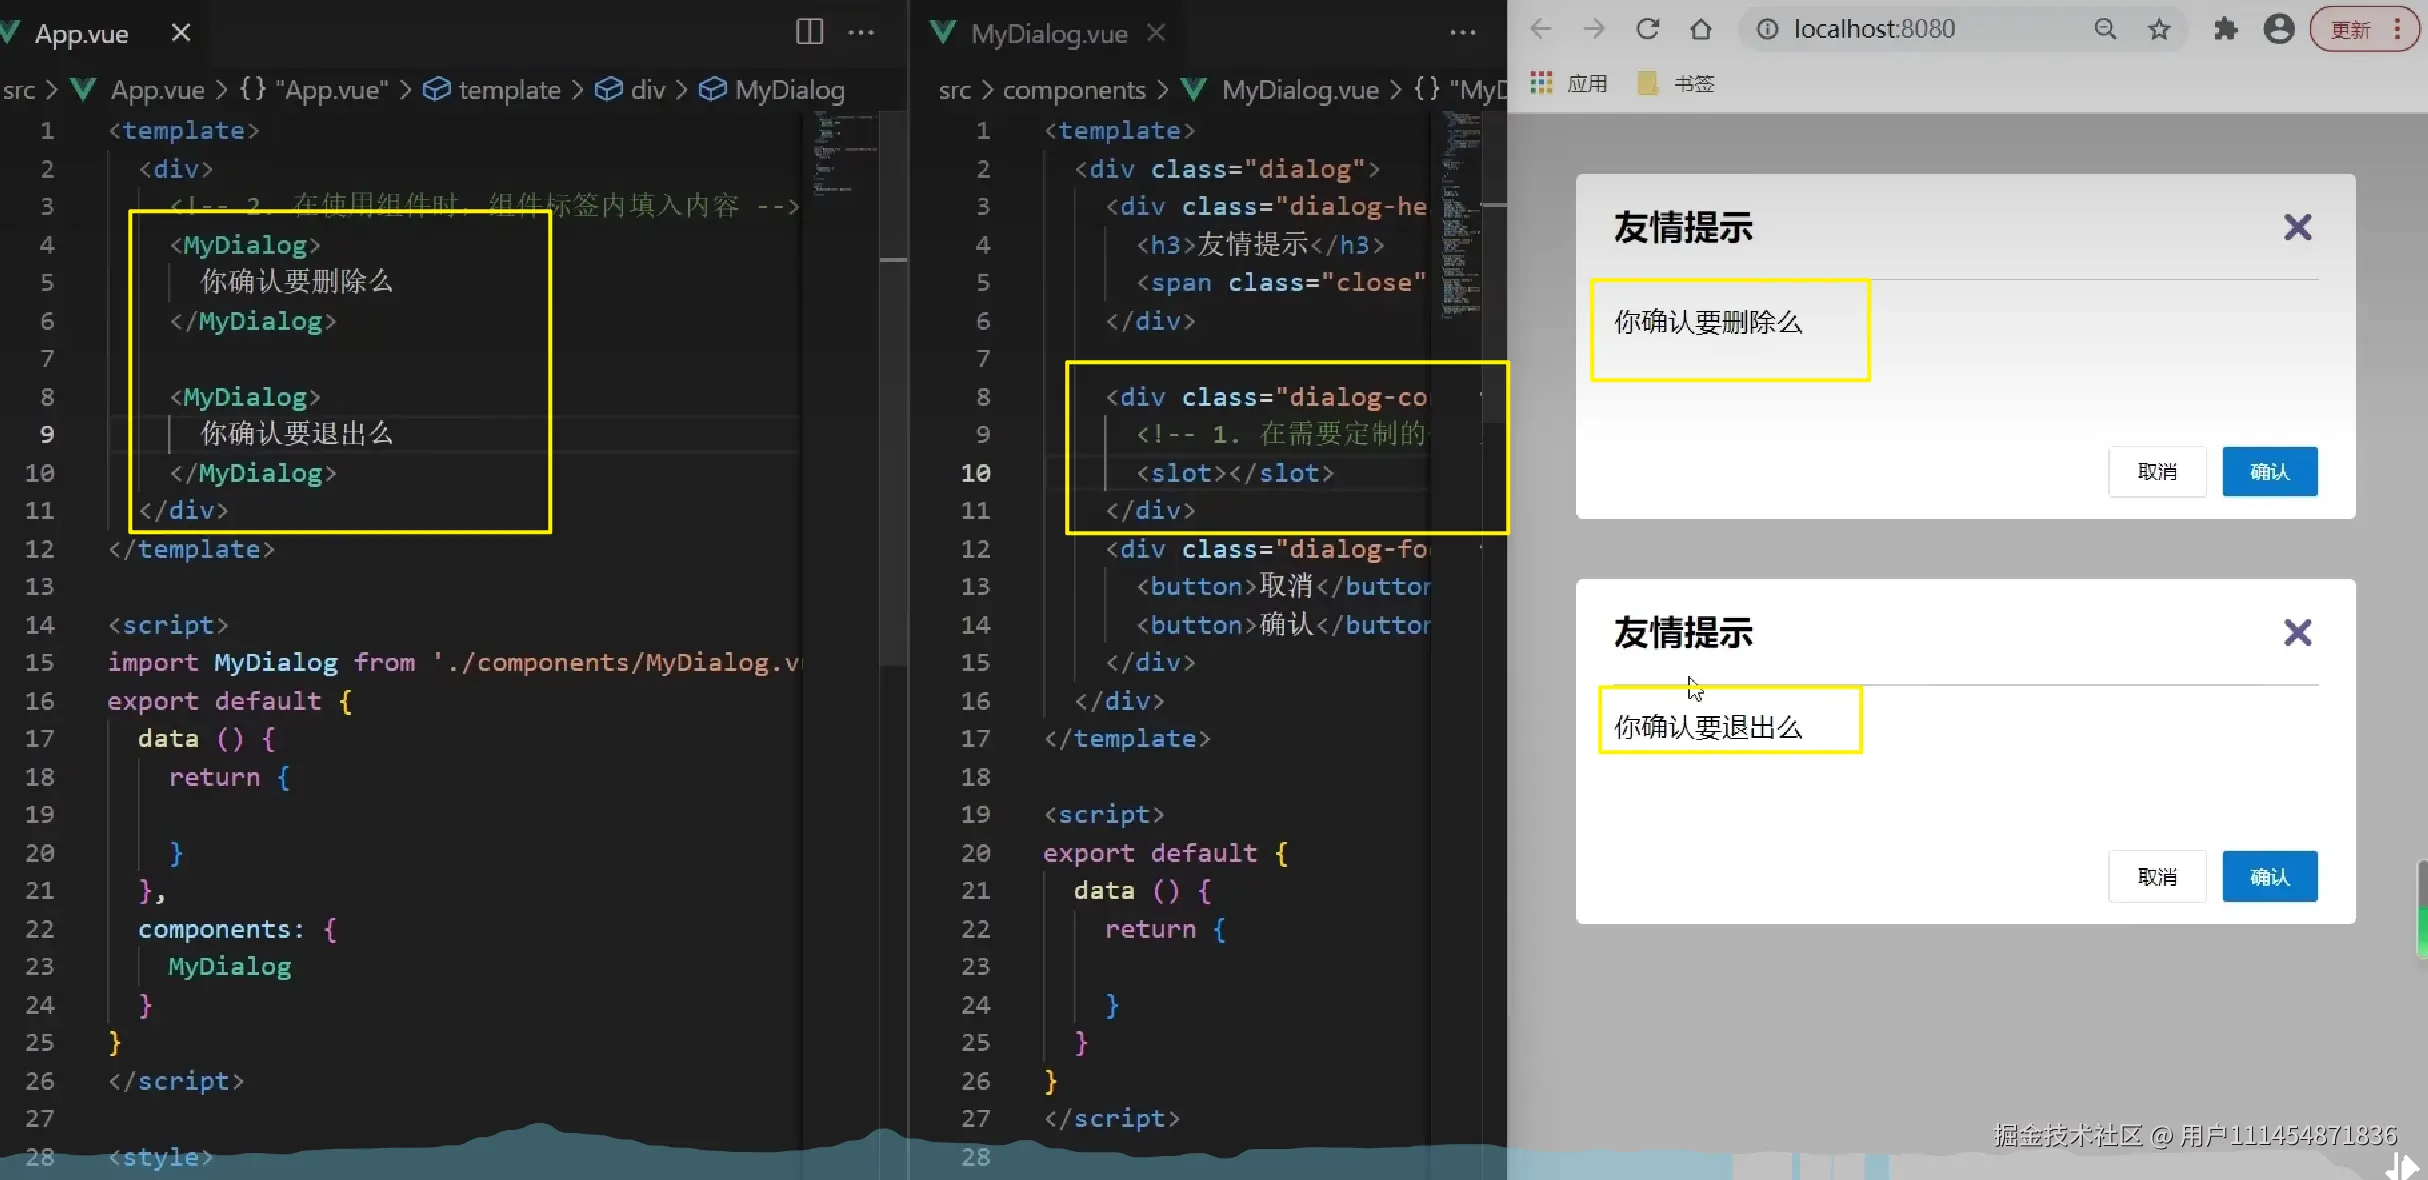This screenshot has height=1180, width=2428.
Task: Click 确认 button in the first dialog
Action: click(2269, 471)
